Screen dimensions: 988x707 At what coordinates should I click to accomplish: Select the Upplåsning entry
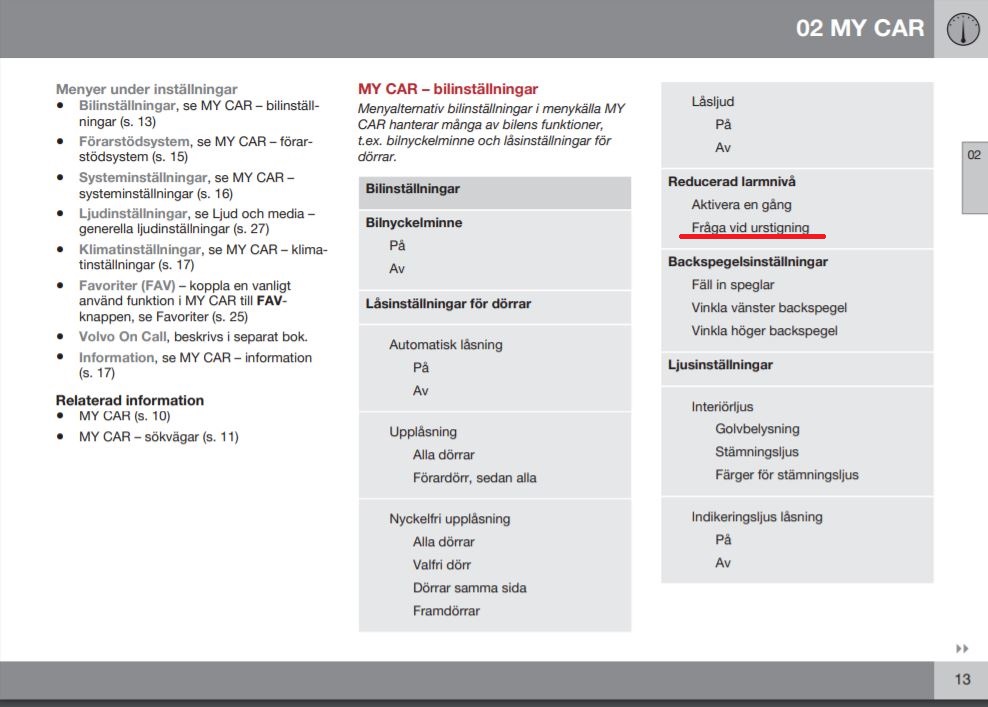click(x=423, y=432)
